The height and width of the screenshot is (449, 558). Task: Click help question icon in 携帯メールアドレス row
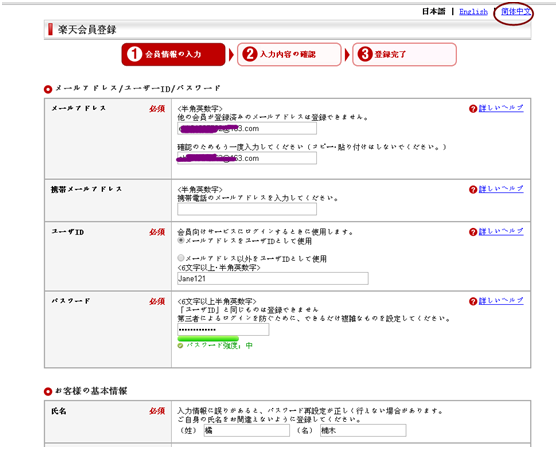[473, 190]
